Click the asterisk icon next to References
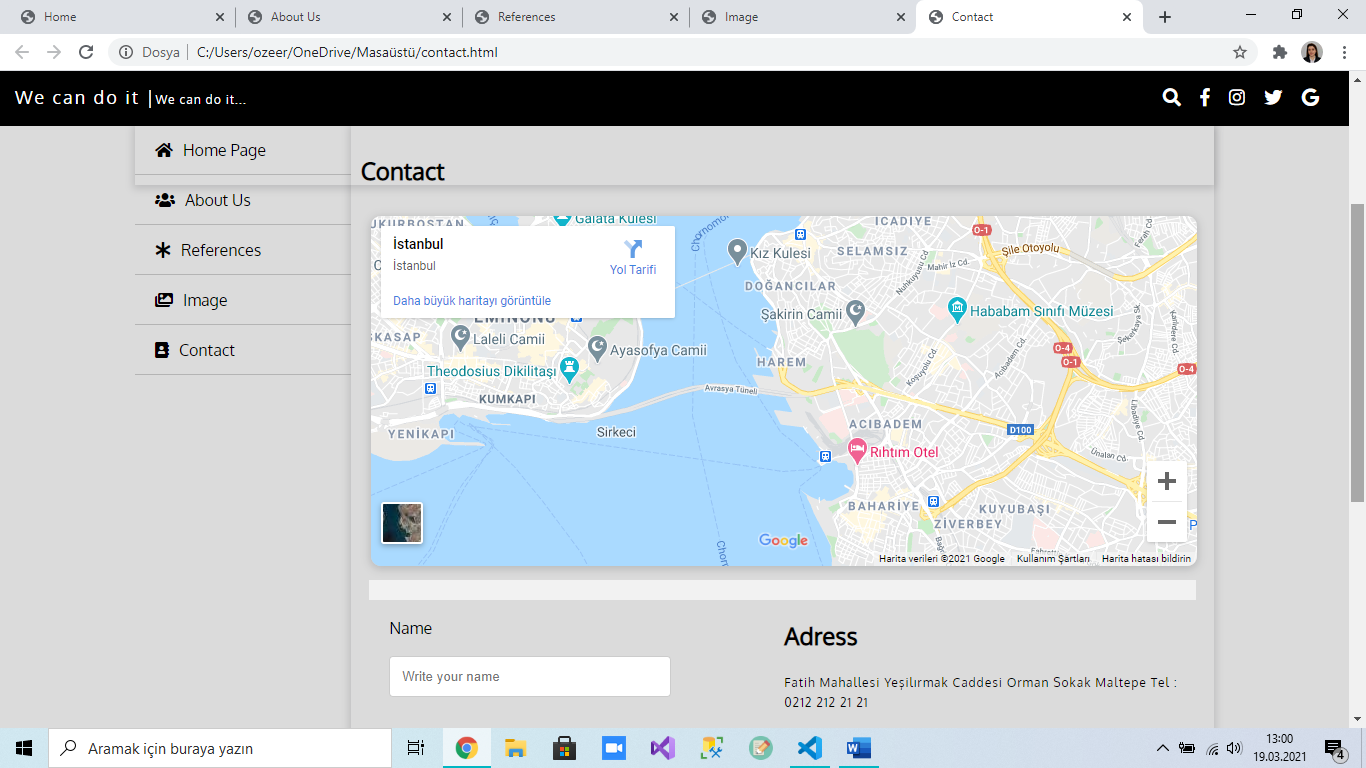Image resolution: width=1366 pixels, height=768 pixels. 163,249
